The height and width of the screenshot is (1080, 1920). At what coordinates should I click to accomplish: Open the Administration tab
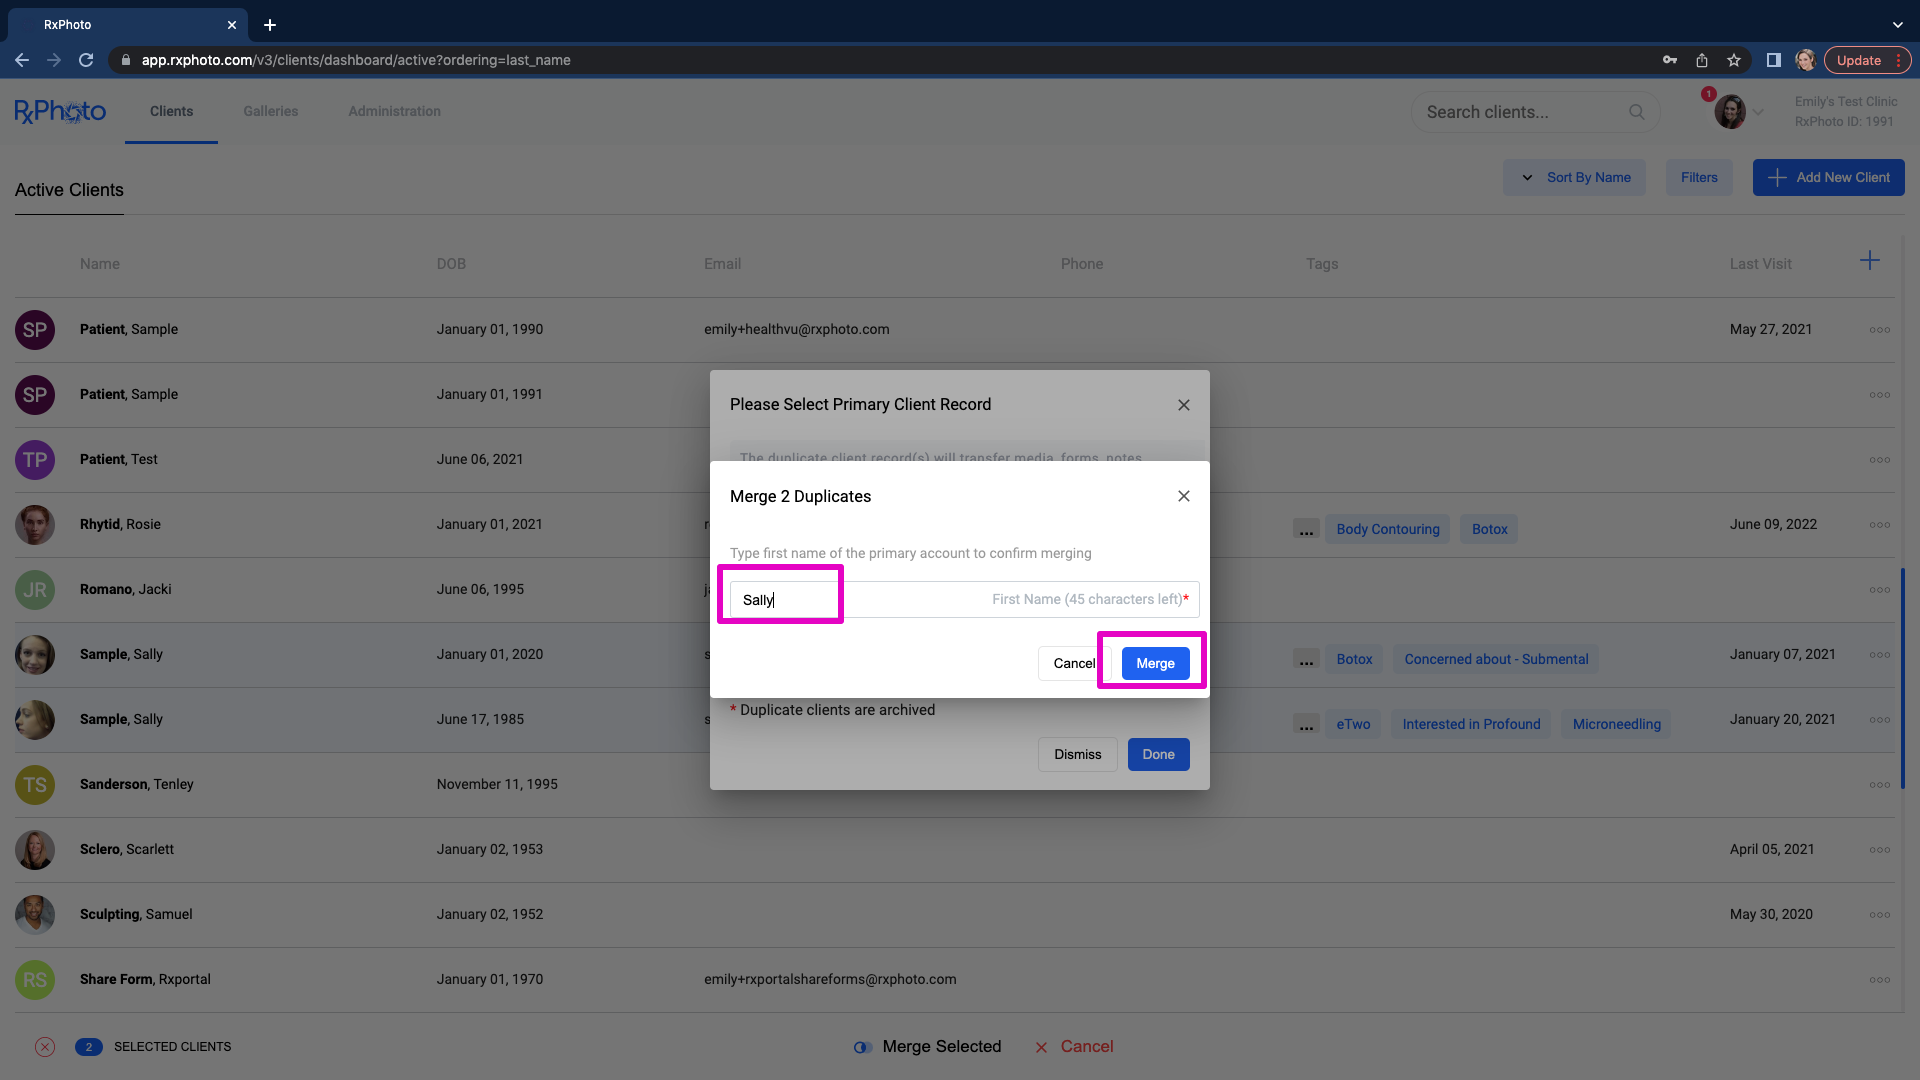coord(394,111)
